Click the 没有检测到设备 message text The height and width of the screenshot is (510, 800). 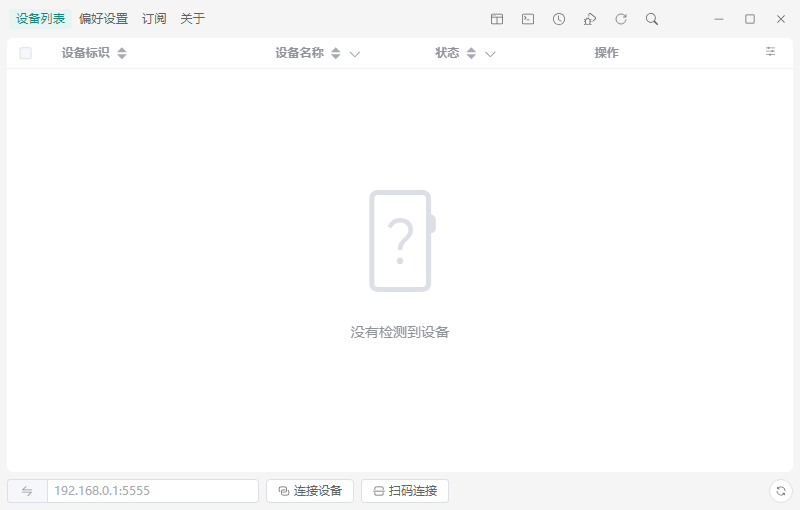coord(400,333)
